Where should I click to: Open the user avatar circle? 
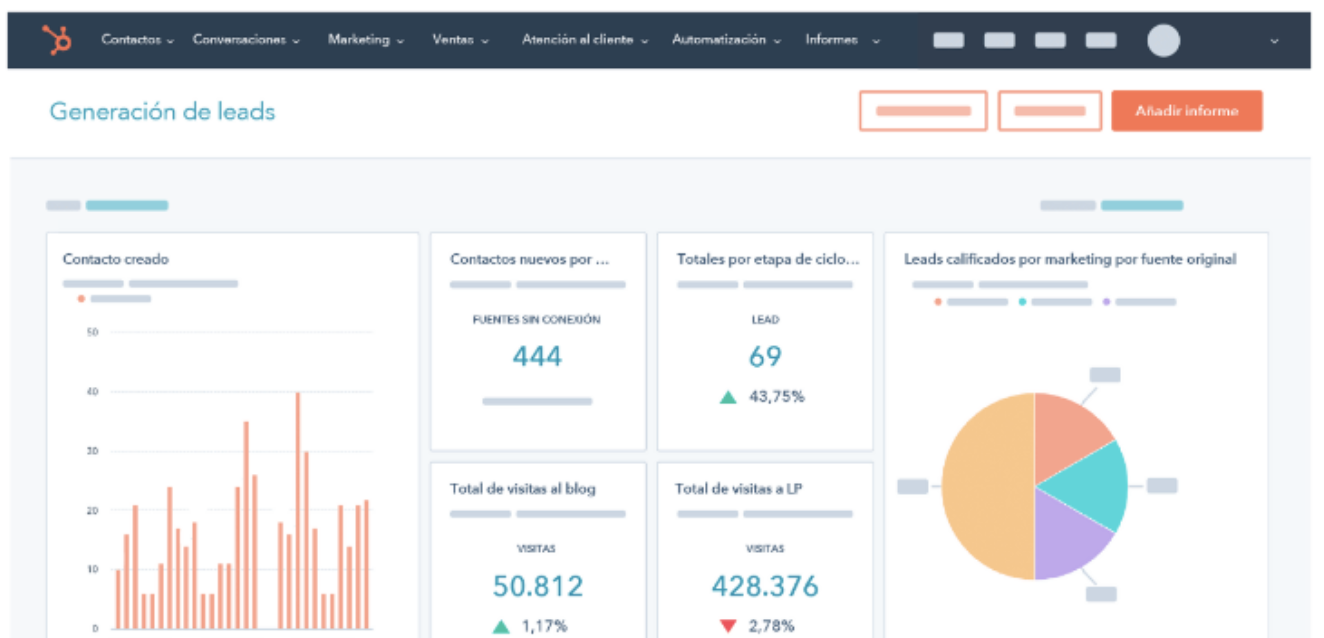click(x=1163, y=40)
